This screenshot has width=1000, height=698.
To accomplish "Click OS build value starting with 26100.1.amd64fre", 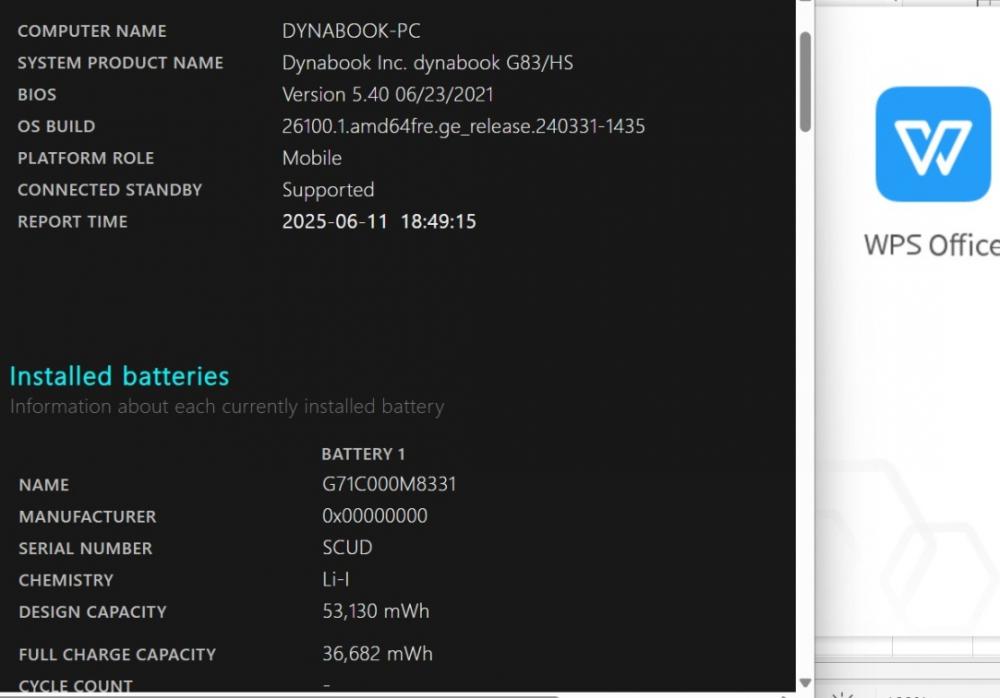I will pos(464,126).
